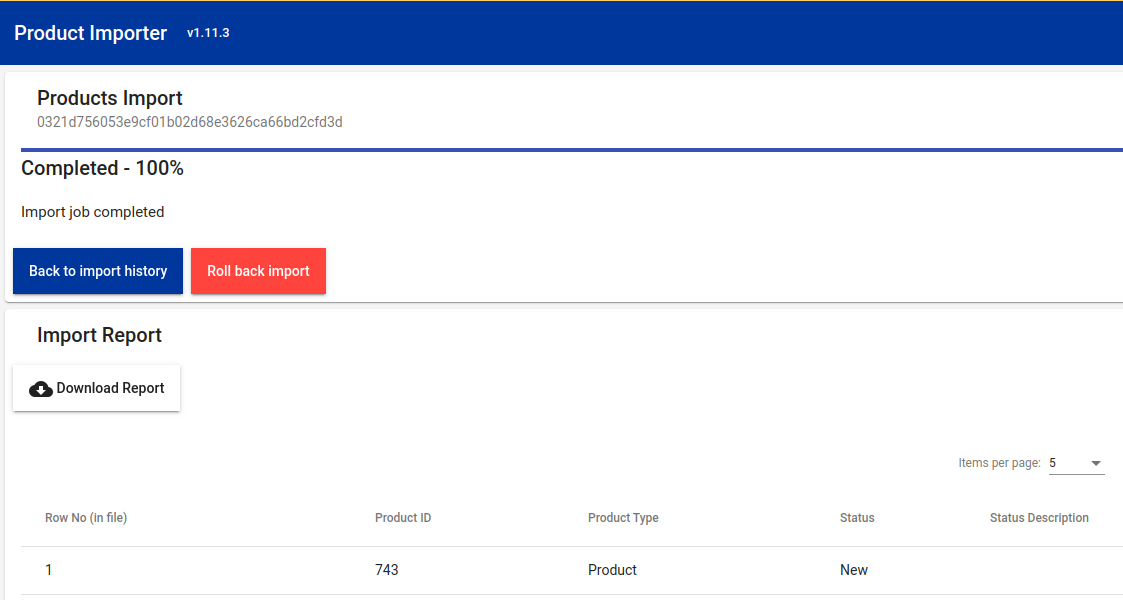Image resolution: width=1123 pixels, height=600 pixels.
Task: Click the Status Description column header
Action: 1038,518
